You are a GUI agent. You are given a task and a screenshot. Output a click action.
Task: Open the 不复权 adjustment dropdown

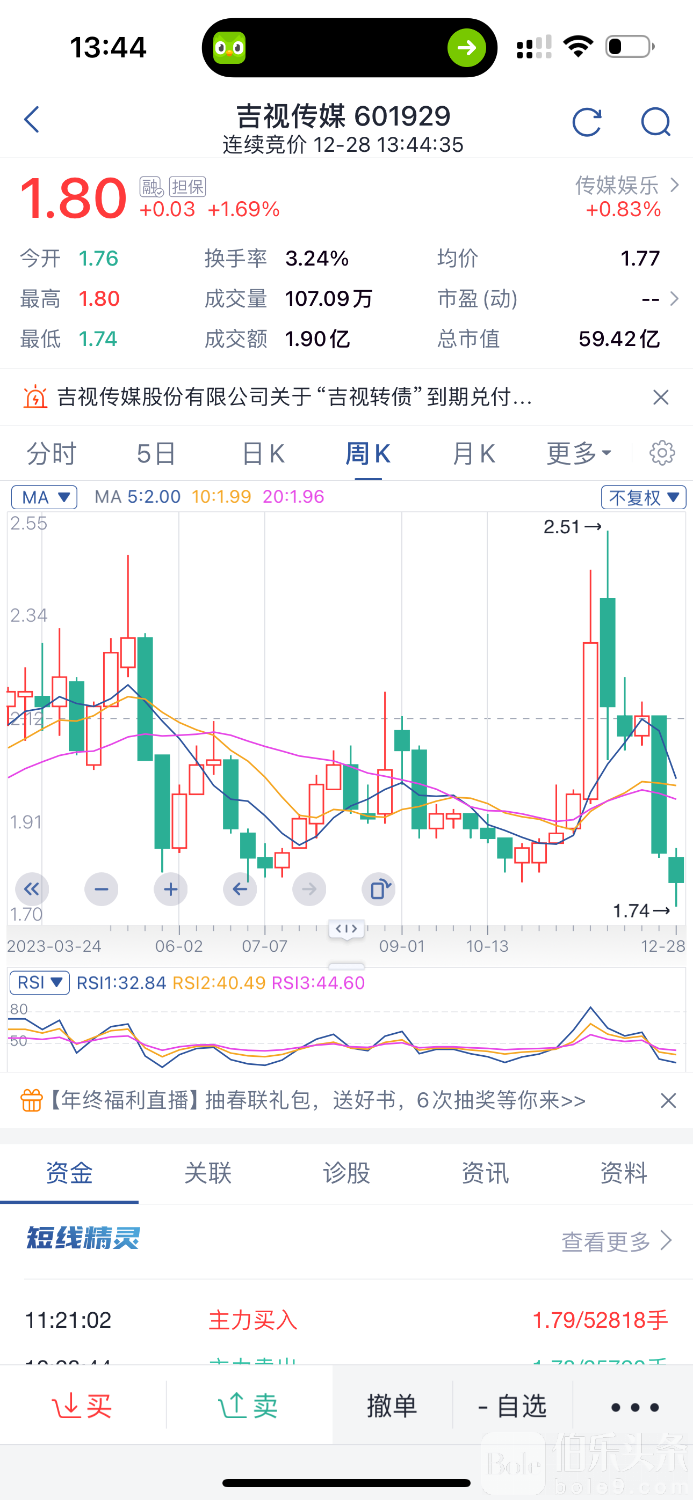coord(643,497)
